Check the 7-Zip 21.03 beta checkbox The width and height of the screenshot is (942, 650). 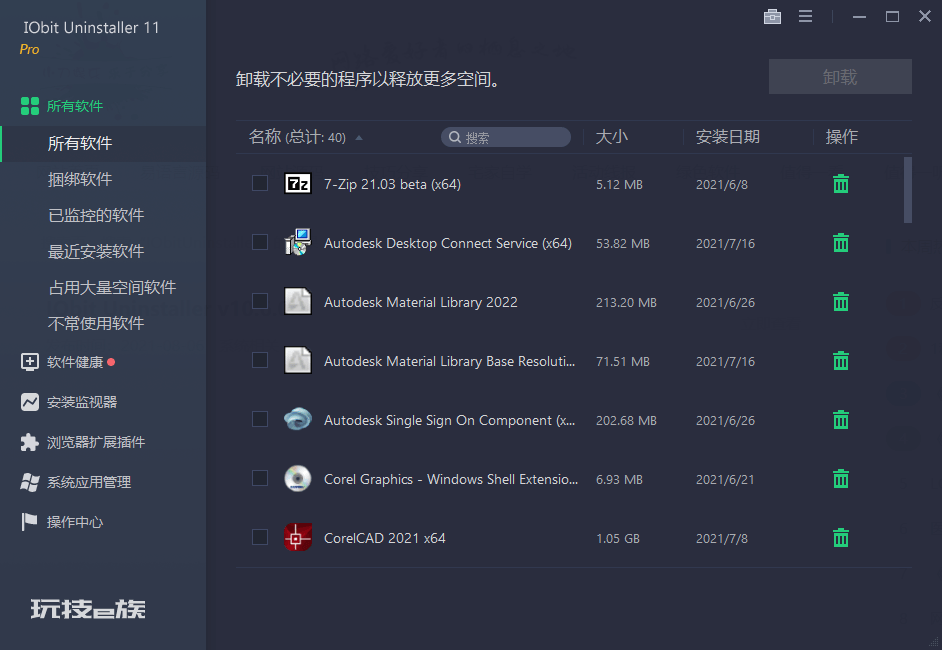260,183
